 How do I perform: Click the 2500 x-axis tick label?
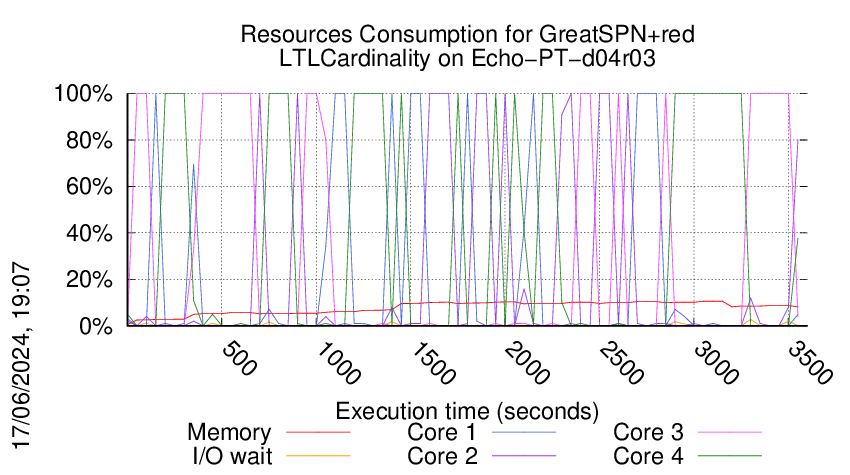621,363
